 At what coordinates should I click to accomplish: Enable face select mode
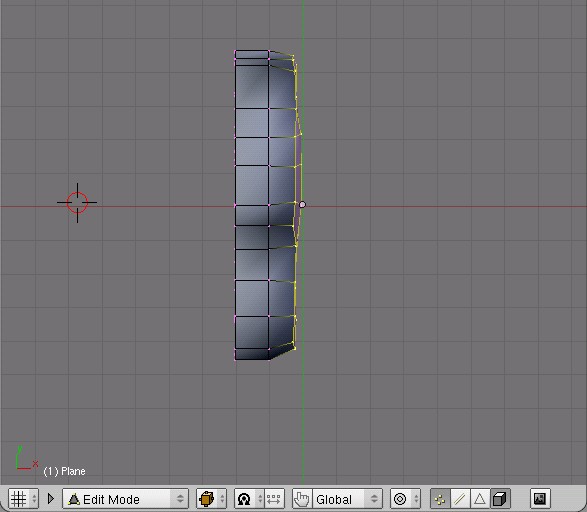click(480, 499)
